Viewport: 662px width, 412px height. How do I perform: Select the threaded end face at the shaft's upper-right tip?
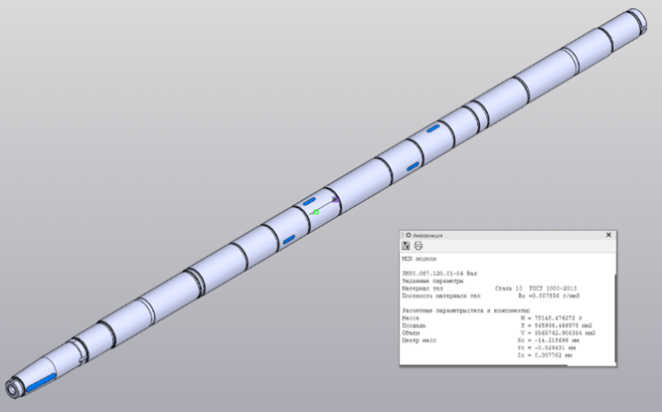click(640, 19)
